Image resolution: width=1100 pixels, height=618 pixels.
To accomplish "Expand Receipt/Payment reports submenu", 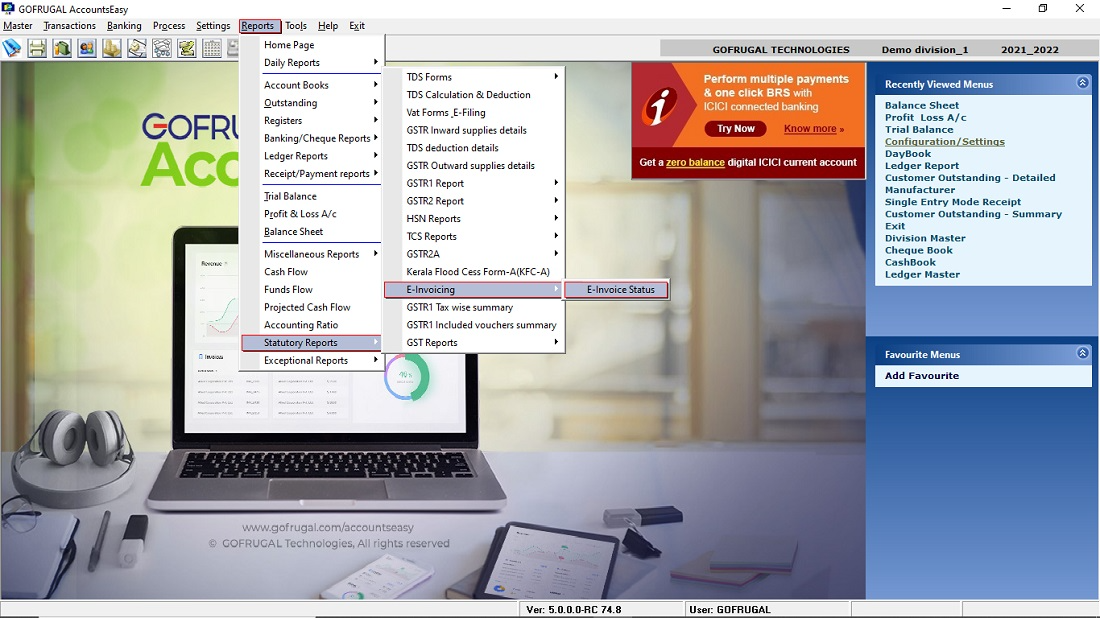I will [311, 173].
